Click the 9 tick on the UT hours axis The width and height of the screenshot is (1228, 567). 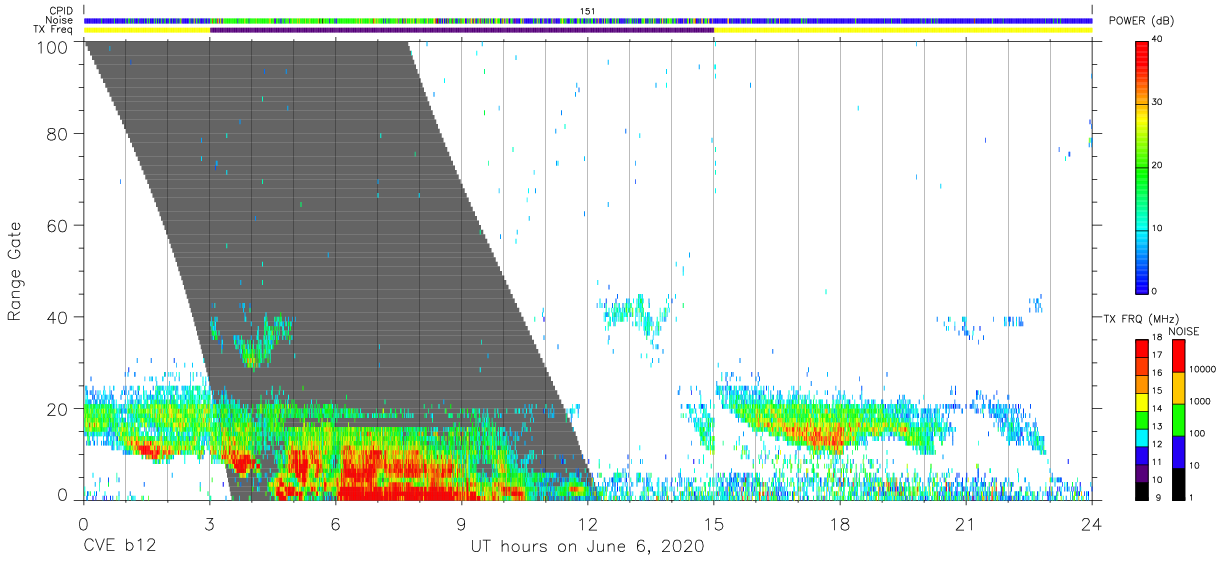pos(461,524)
